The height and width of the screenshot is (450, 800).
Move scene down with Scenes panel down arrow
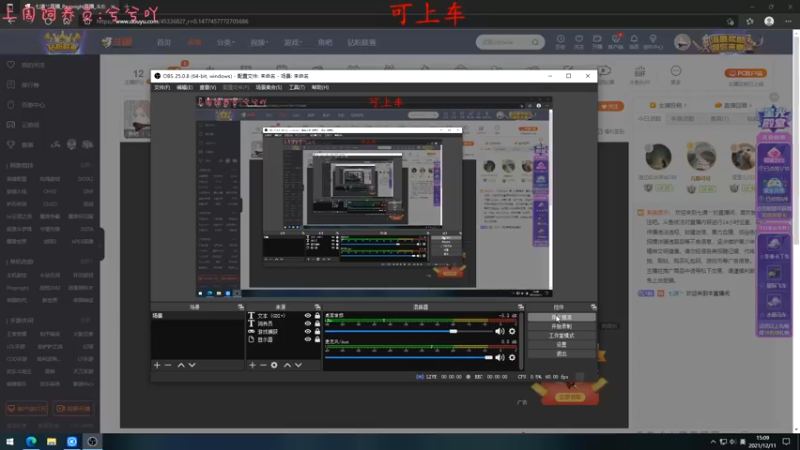[x=192, y=365]
